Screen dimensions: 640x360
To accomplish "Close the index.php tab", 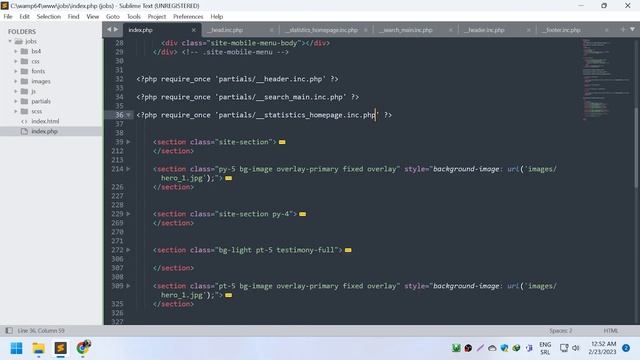I will click(x=193, y=30).
